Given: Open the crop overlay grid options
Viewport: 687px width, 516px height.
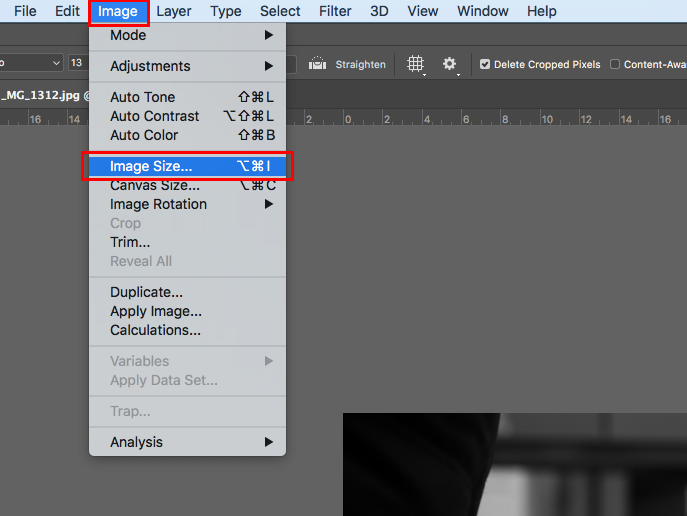Looking at the screenshot, I should (415, 64).
